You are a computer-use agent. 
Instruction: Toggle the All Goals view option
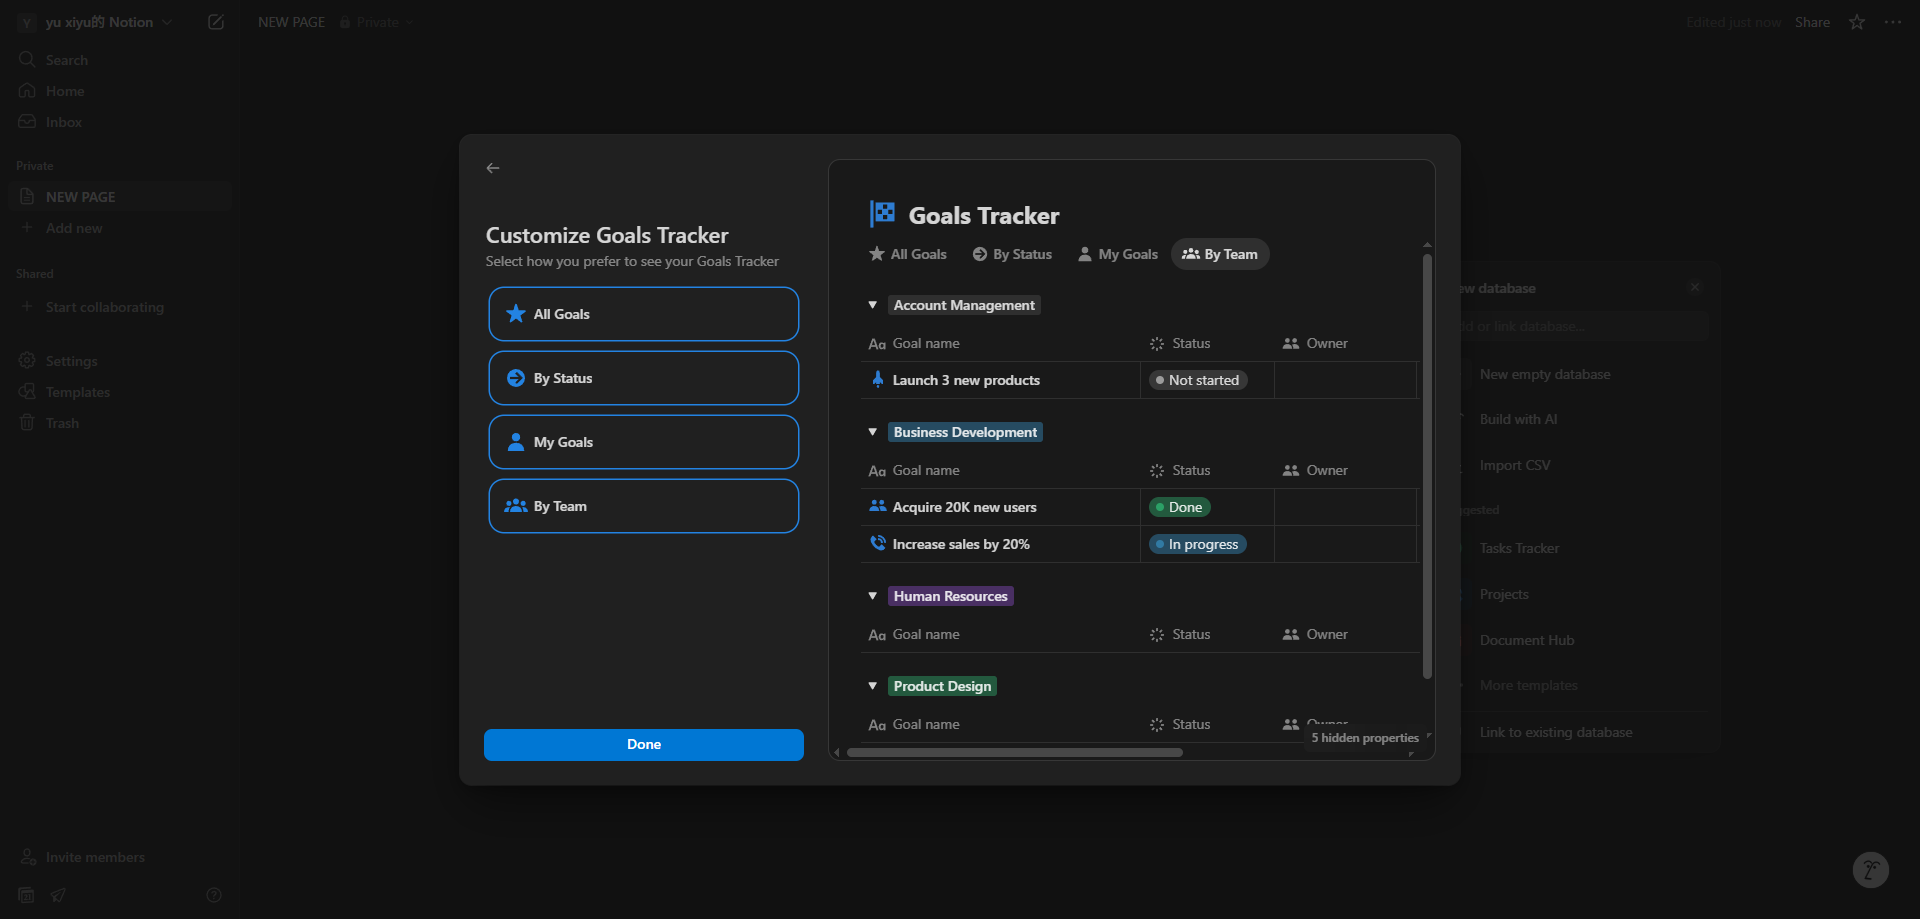pyautogui.click(x=643, y=314)
